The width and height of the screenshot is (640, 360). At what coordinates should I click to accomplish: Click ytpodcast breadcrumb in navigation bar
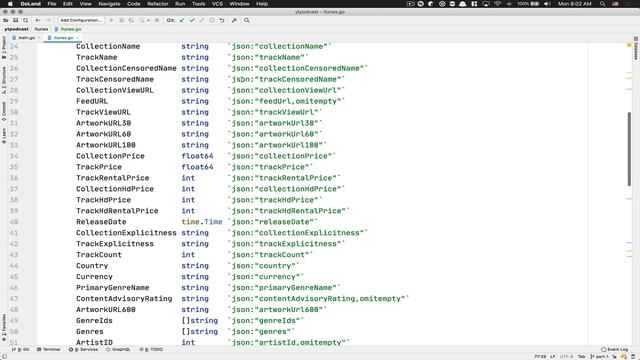(x=16, y=29)
